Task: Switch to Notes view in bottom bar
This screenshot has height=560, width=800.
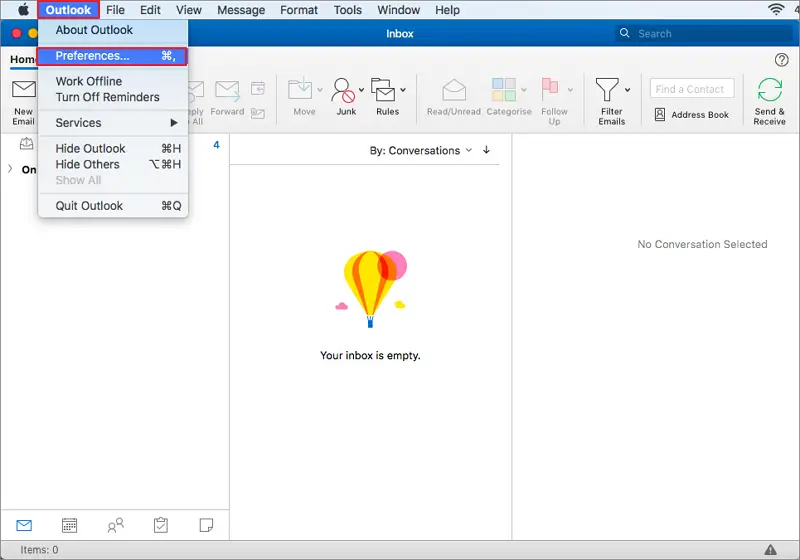Action: pos(206,525)
